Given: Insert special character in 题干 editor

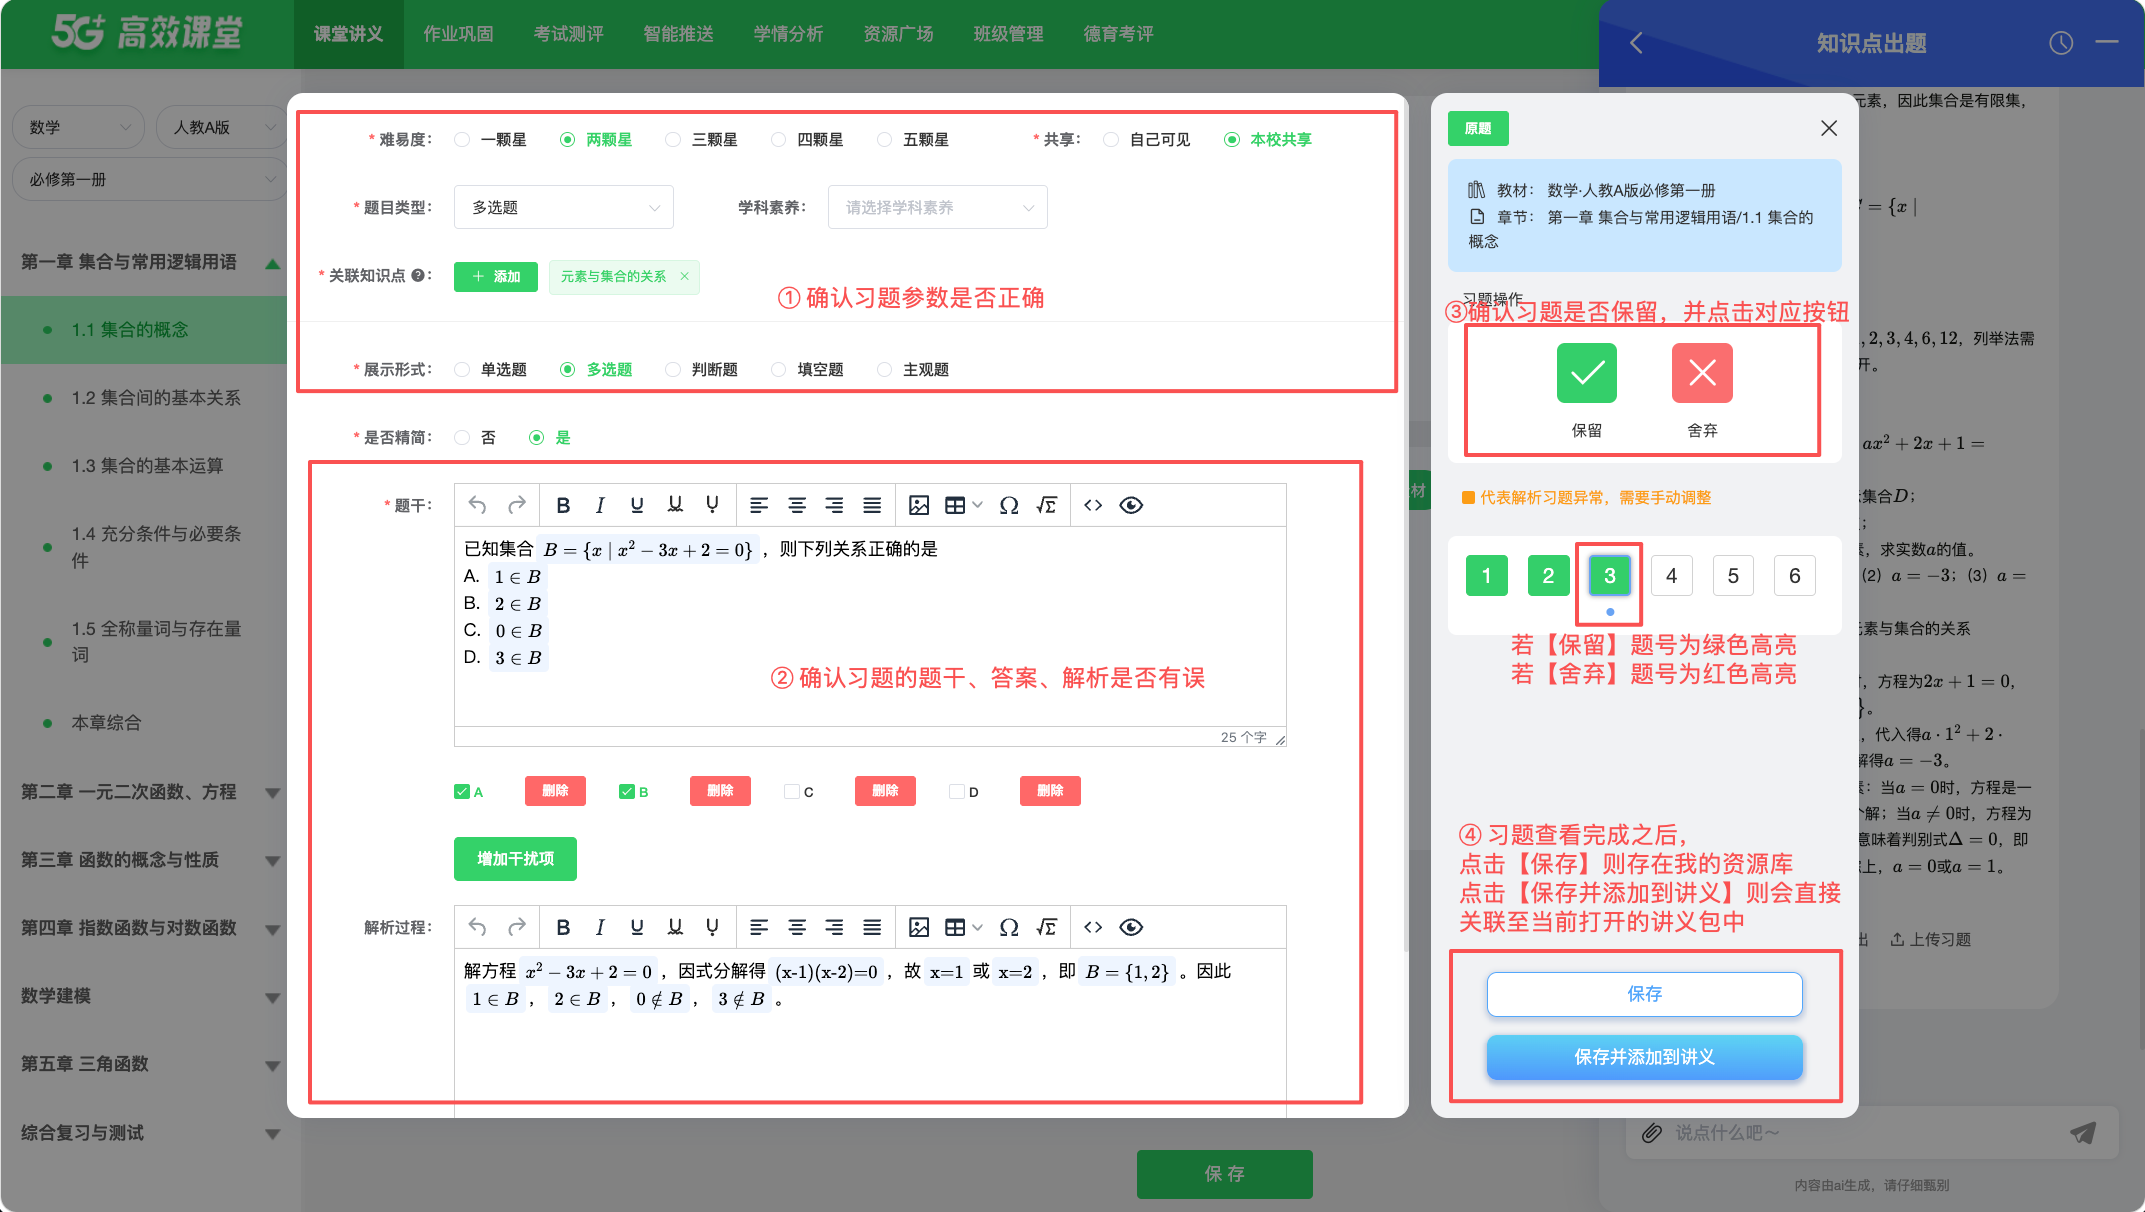Looking at the screenshot, I should pos(1009,505).
